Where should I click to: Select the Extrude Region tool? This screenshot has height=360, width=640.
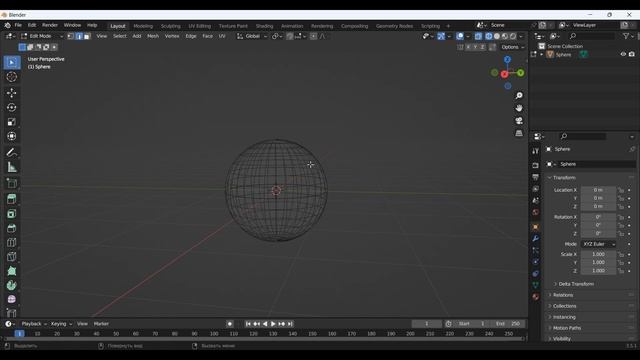point(12,199)
